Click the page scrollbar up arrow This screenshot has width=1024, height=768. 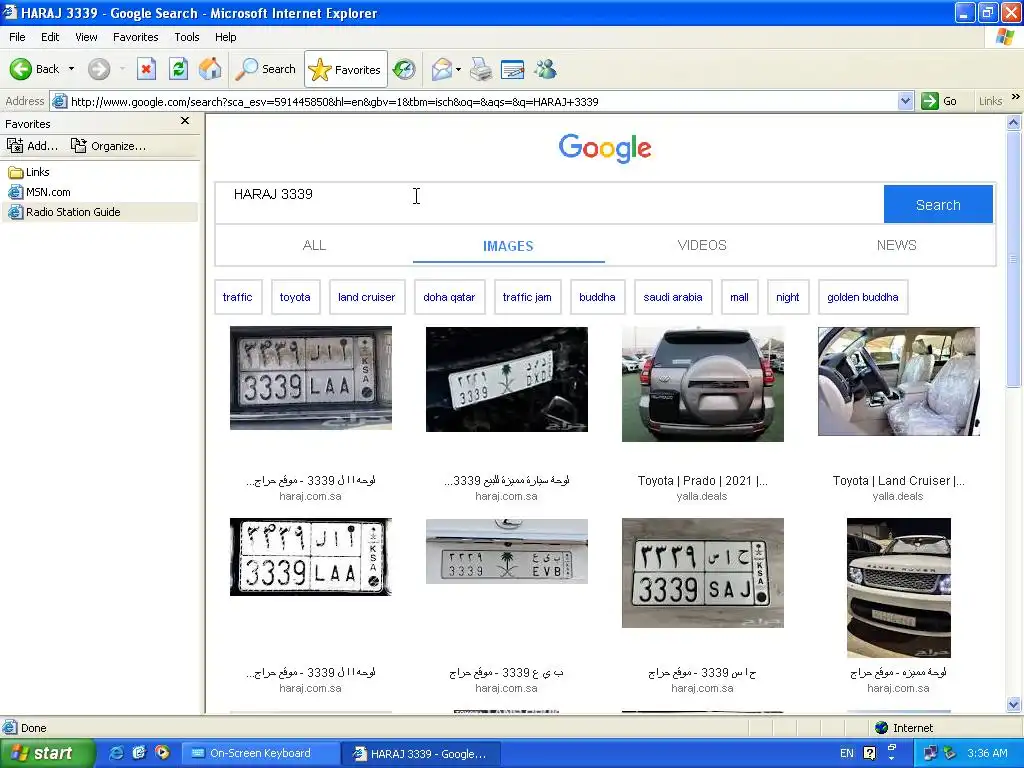1014,122
